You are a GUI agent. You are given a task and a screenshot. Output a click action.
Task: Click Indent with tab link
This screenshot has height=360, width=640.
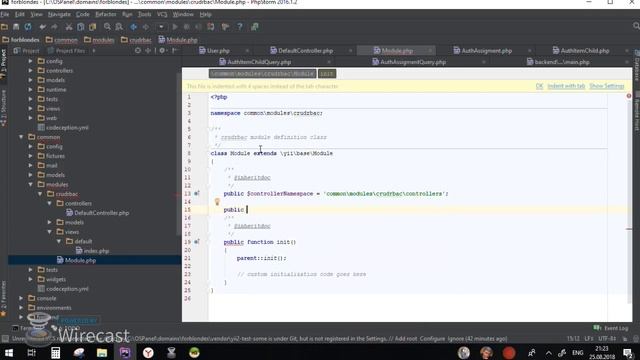click(566, 86)
